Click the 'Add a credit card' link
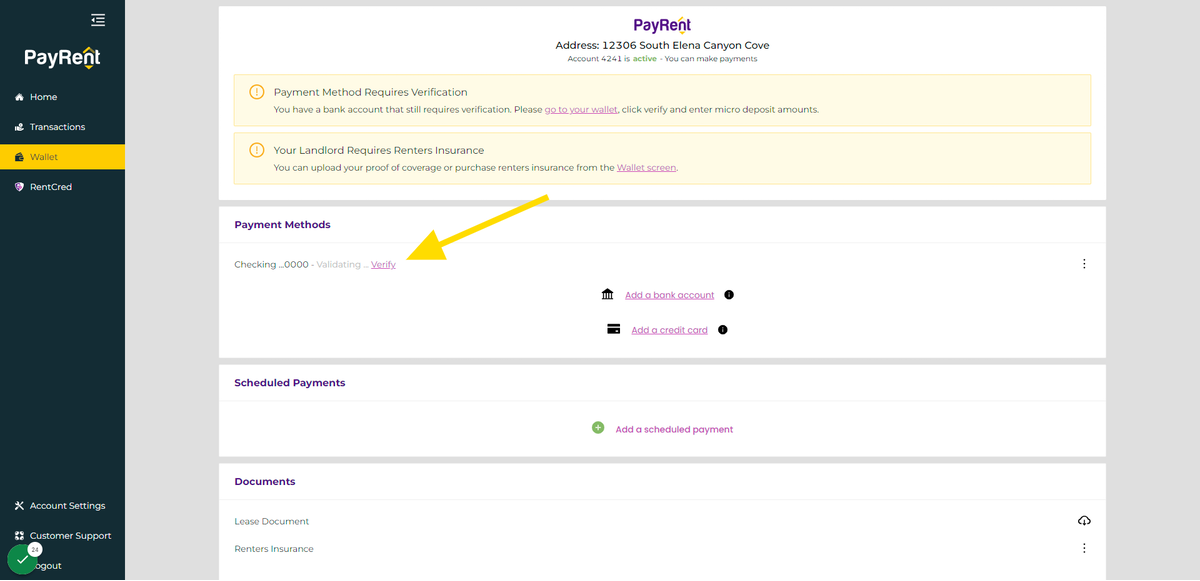The width and height of the screenshot is (1200, 581). (x=669, y=330)
